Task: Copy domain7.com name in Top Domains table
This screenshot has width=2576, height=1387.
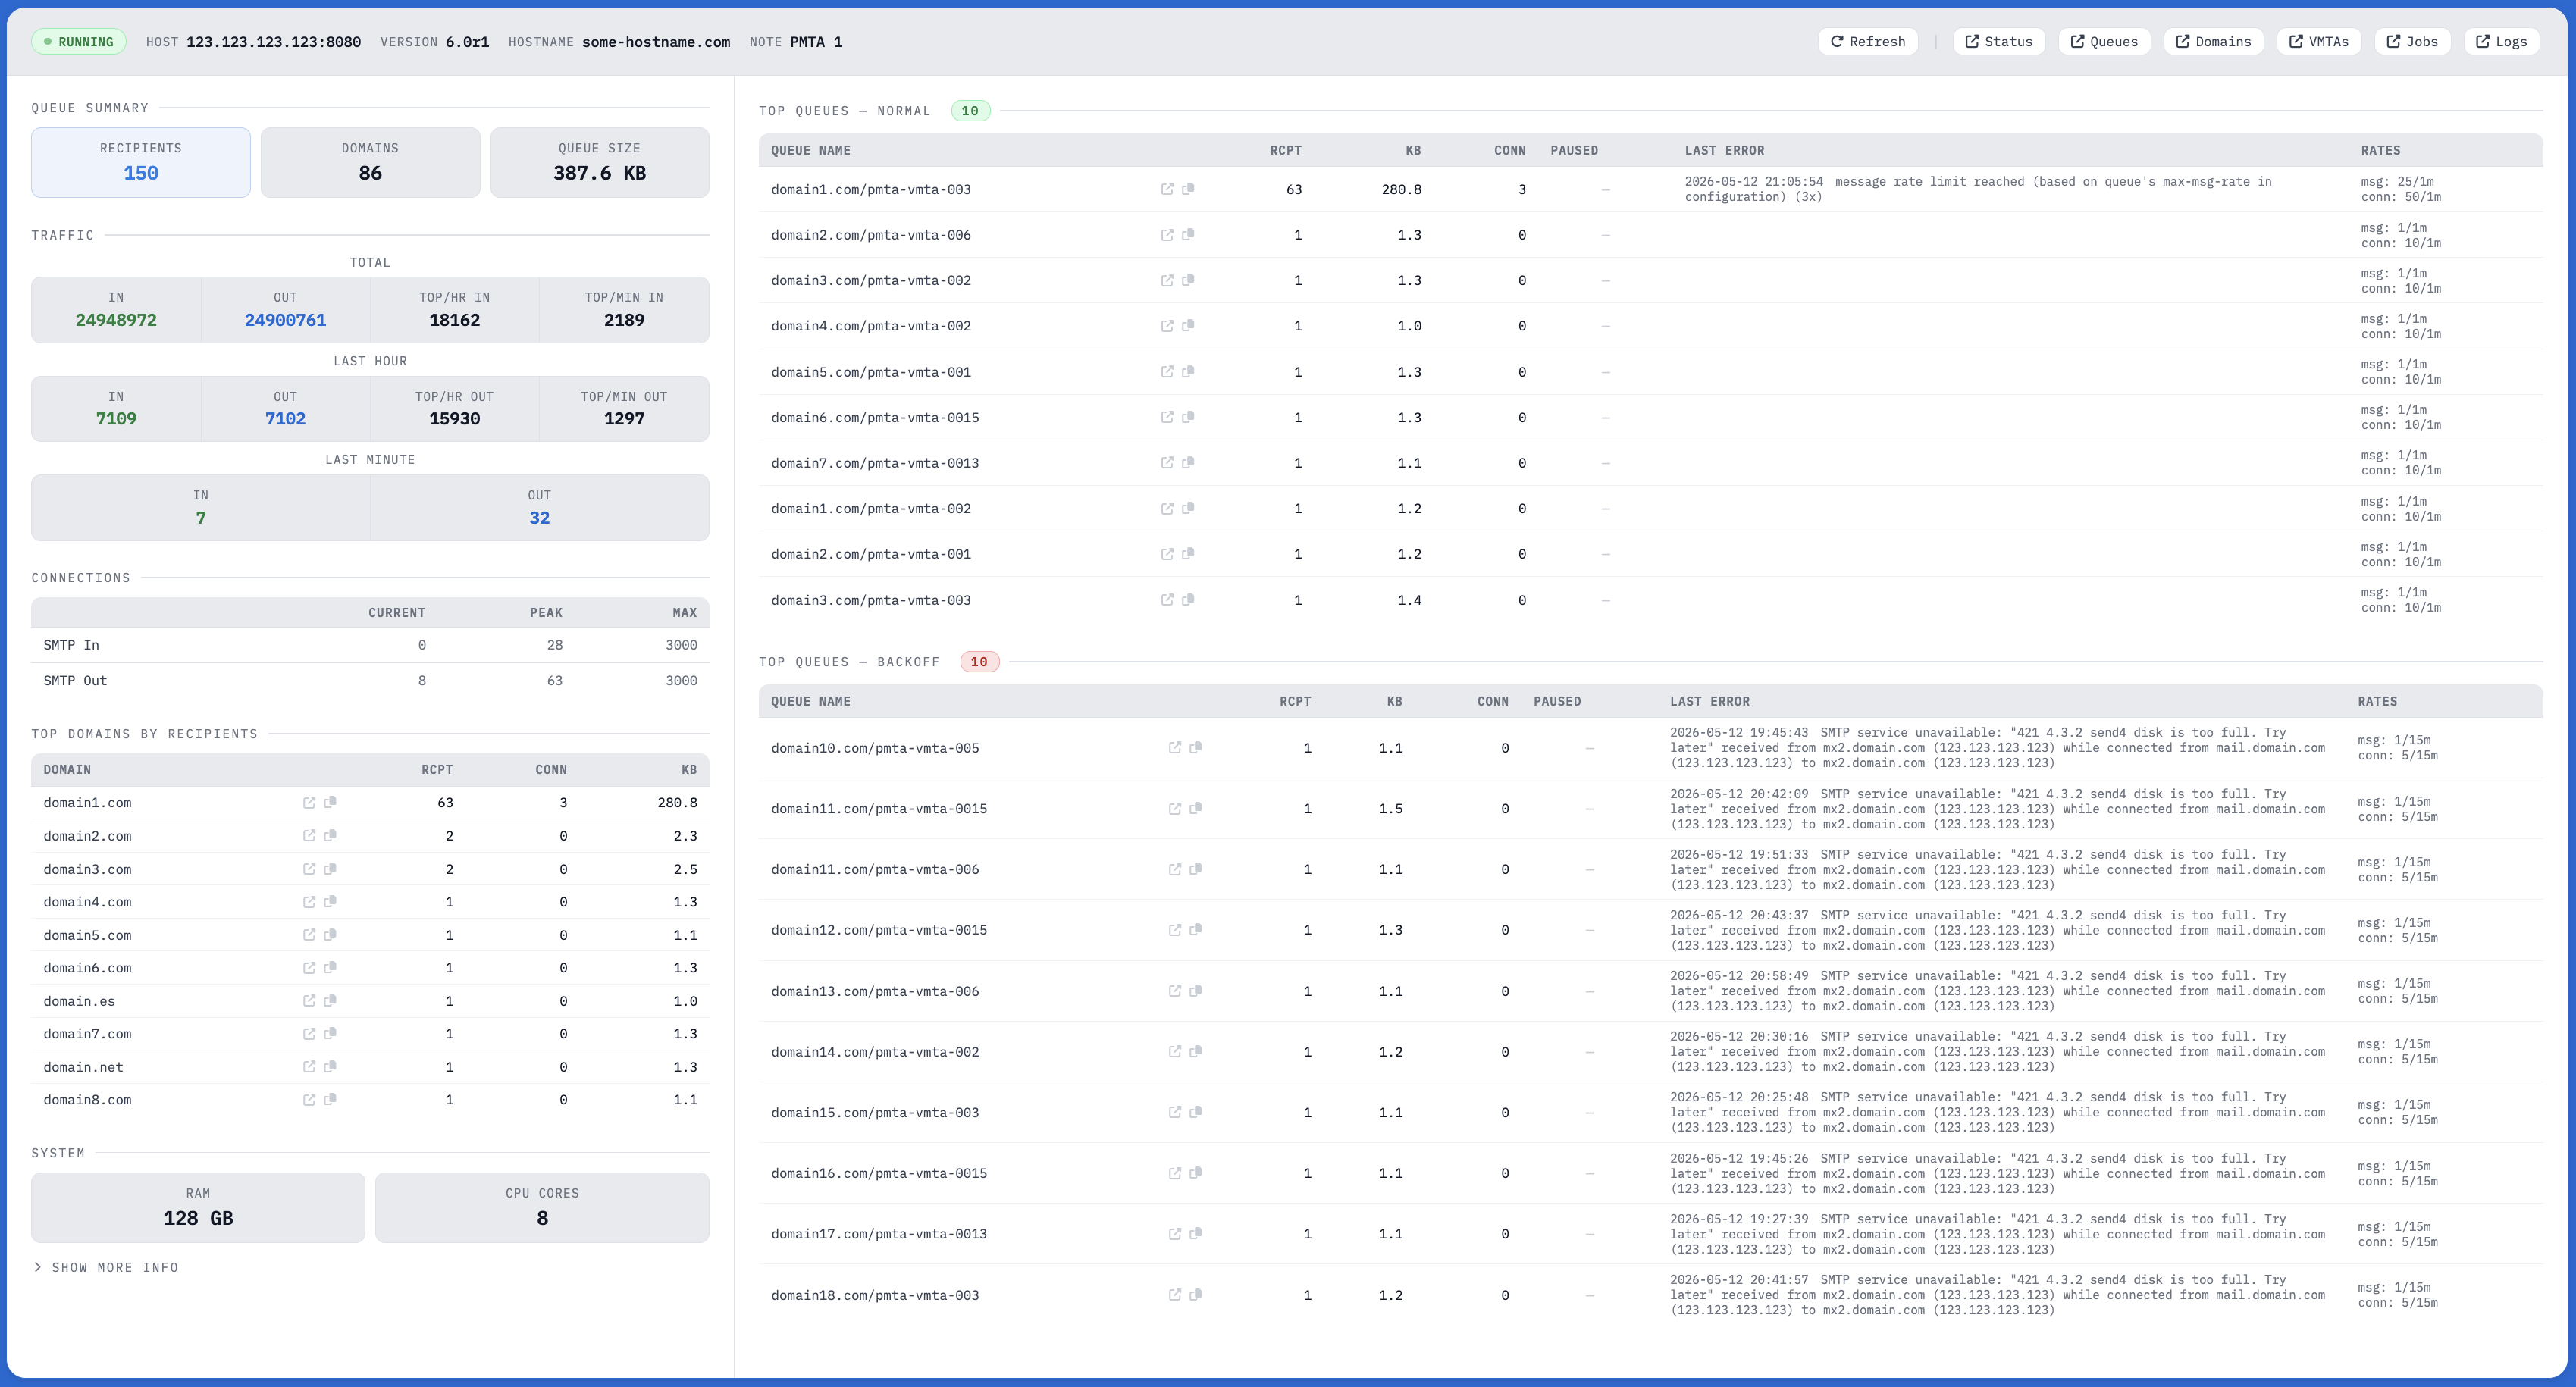Action: click(330, 1034)
